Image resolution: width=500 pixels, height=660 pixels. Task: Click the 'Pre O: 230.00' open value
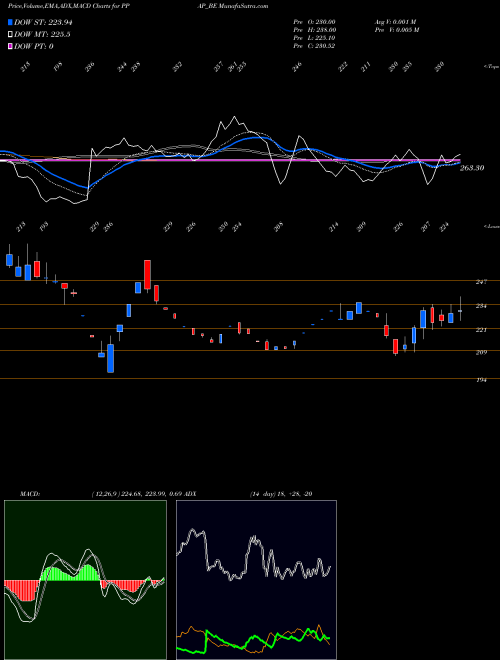tap(314, 22)
